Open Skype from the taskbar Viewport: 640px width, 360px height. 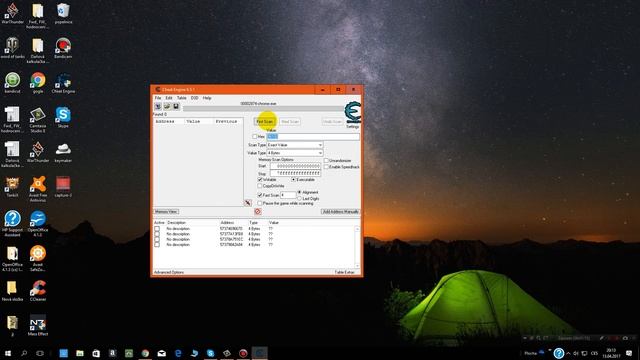point(211,353)
